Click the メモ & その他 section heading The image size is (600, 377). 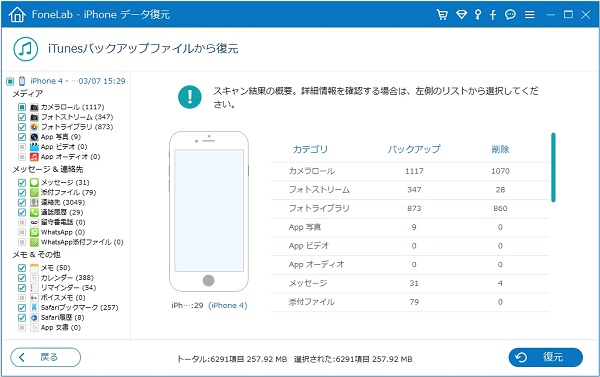(x=36, y=255)
